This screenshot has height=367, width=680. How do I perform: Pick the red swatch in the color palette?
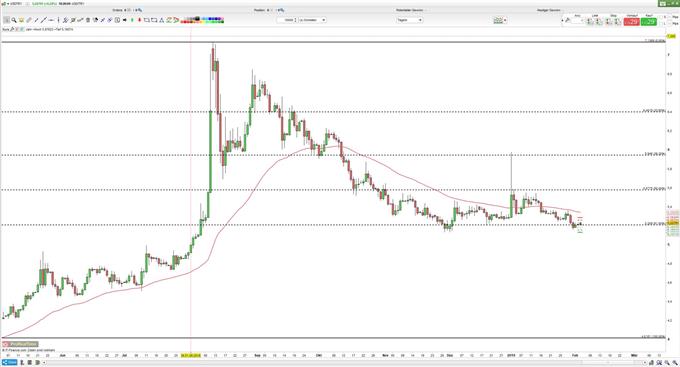(x=185, y=22)
